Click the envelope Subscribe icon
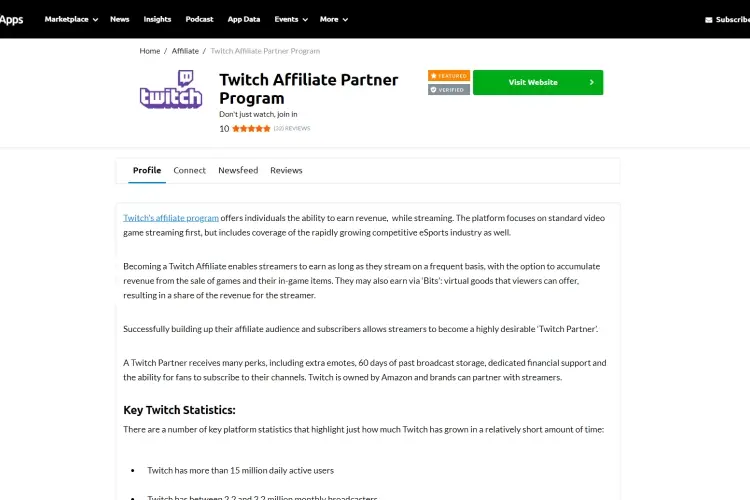The width and height of the screenshot is (750, 500). [x=708, y=20]
